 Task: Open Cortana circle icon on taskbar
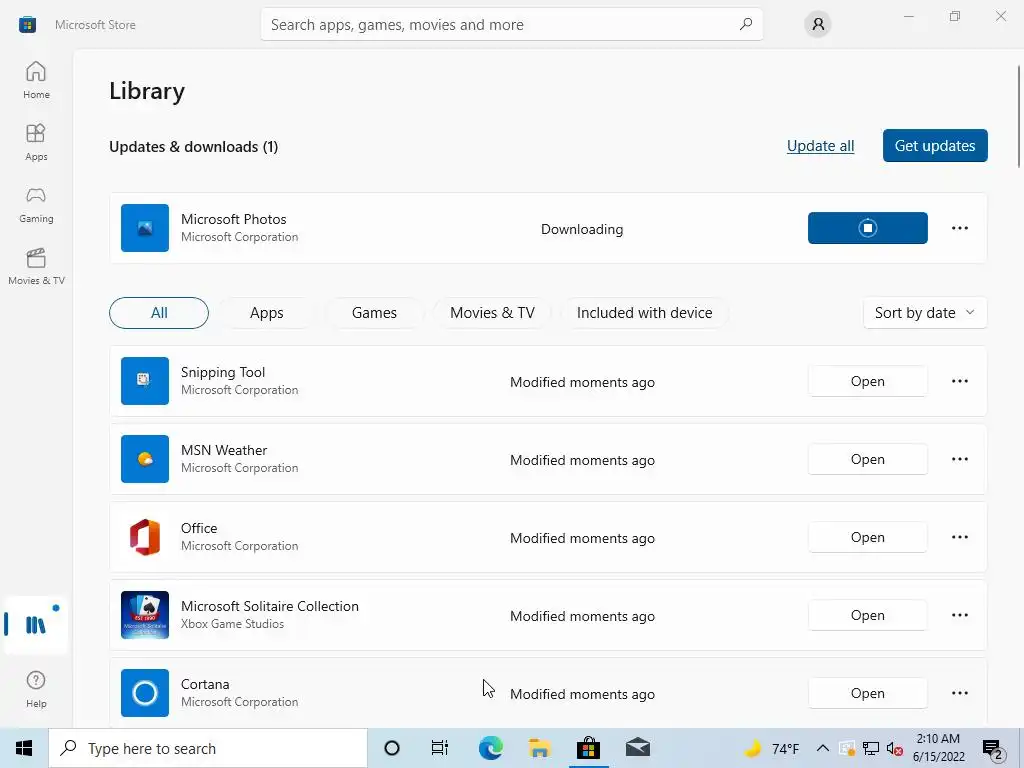point(392,748)
